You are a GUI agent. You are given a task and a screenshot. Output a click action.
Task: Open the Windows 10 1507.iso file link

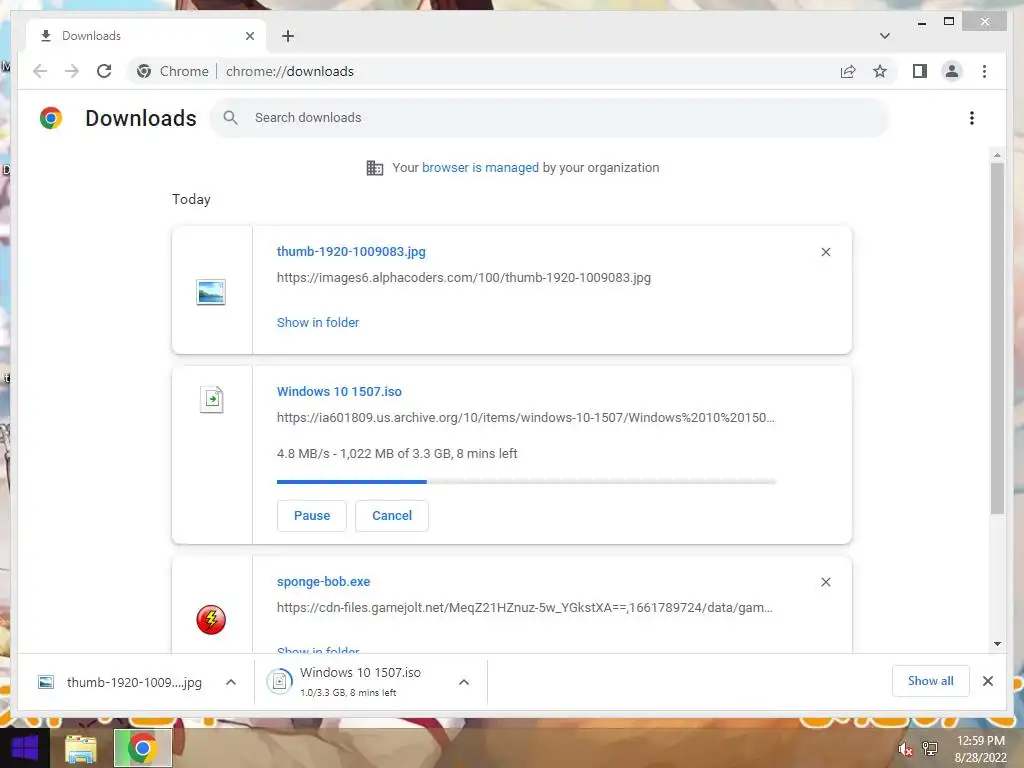click(339, 391)
